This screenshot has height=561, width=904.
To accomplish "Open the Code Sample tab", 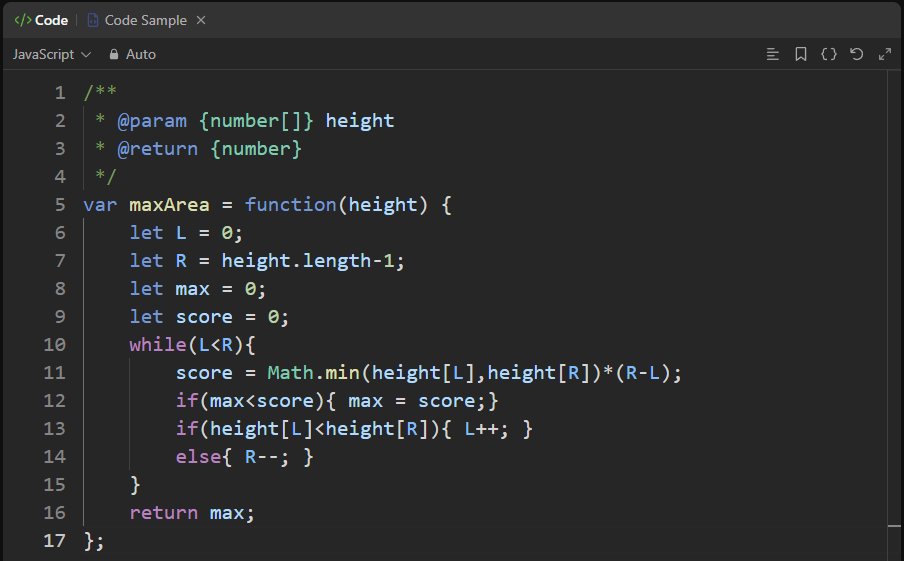I will point(137,20).
